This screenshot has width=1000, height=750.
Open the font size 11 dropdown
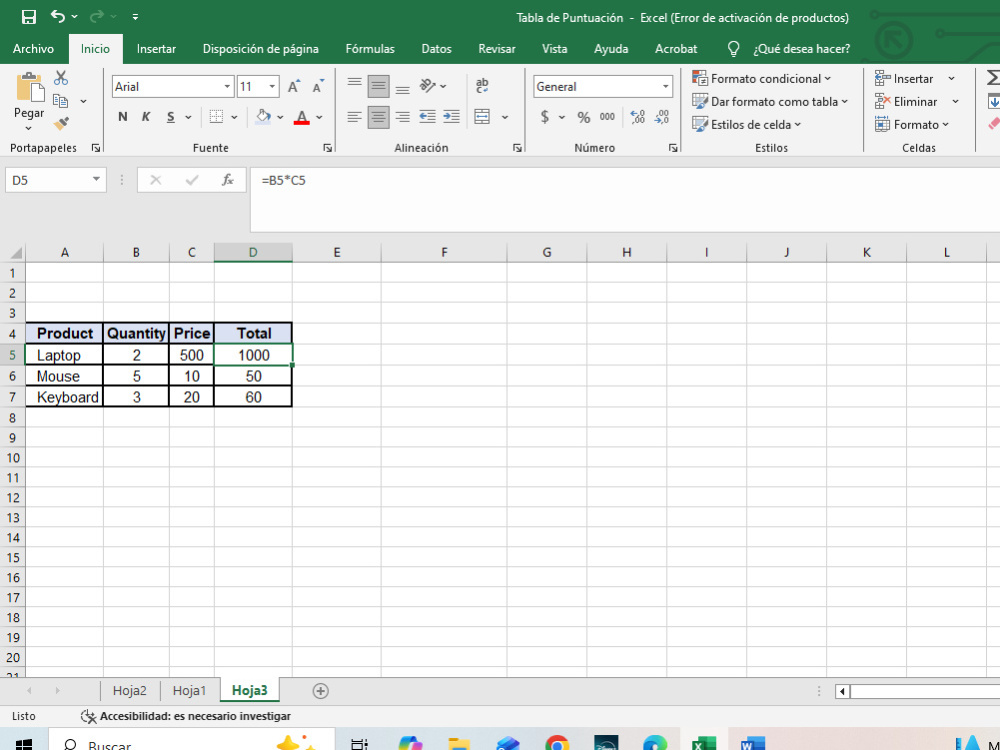pyautogui.click(x=272, y=87)
